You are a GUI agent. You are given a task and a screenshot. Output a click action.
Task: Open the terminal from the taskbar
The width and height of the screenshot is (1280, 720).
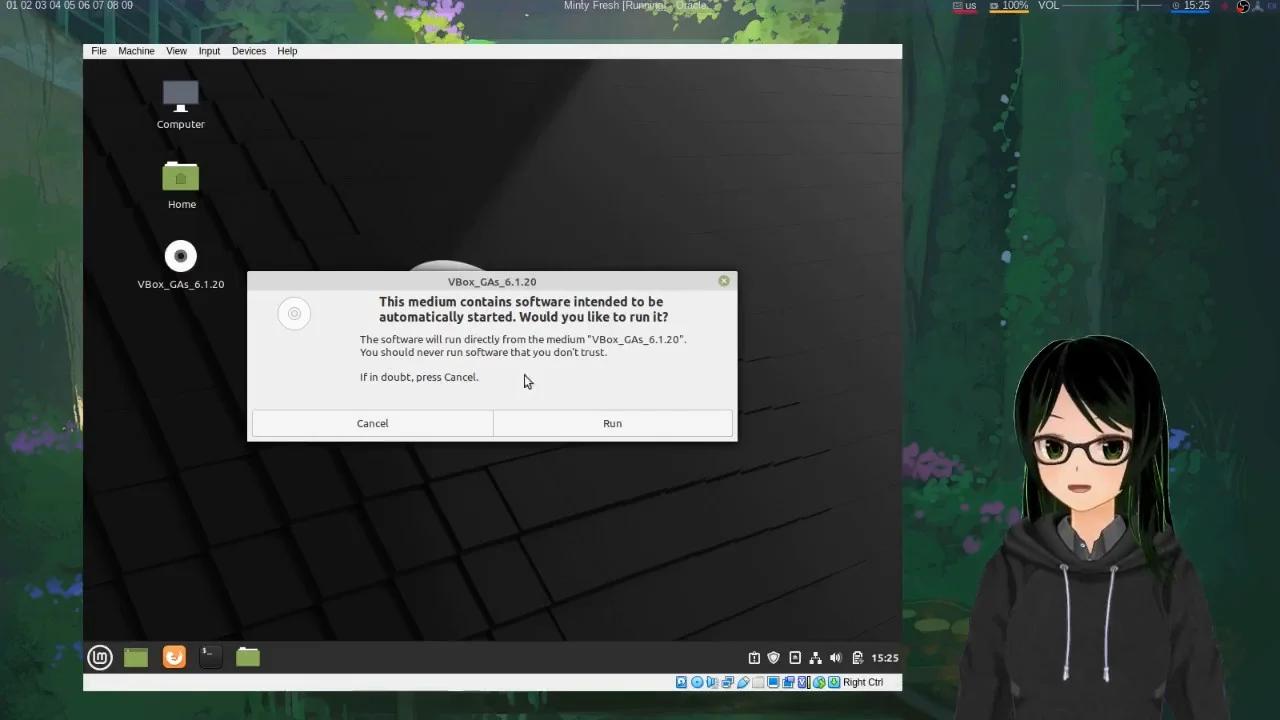(x=210, y=657)
